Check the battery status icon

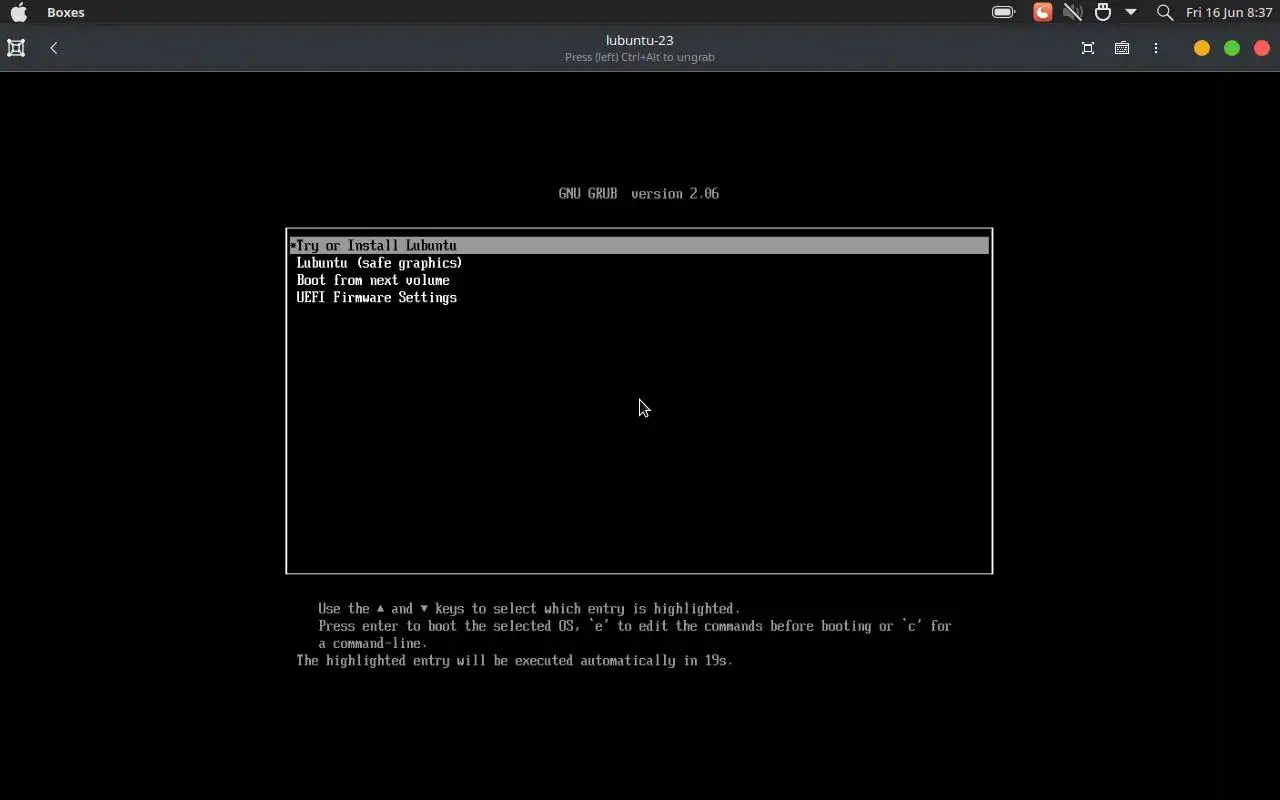1003,12
